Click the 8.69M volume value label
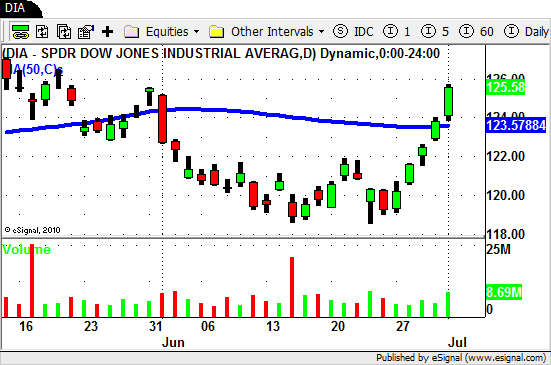551x365 pixels. coord(504,292)
